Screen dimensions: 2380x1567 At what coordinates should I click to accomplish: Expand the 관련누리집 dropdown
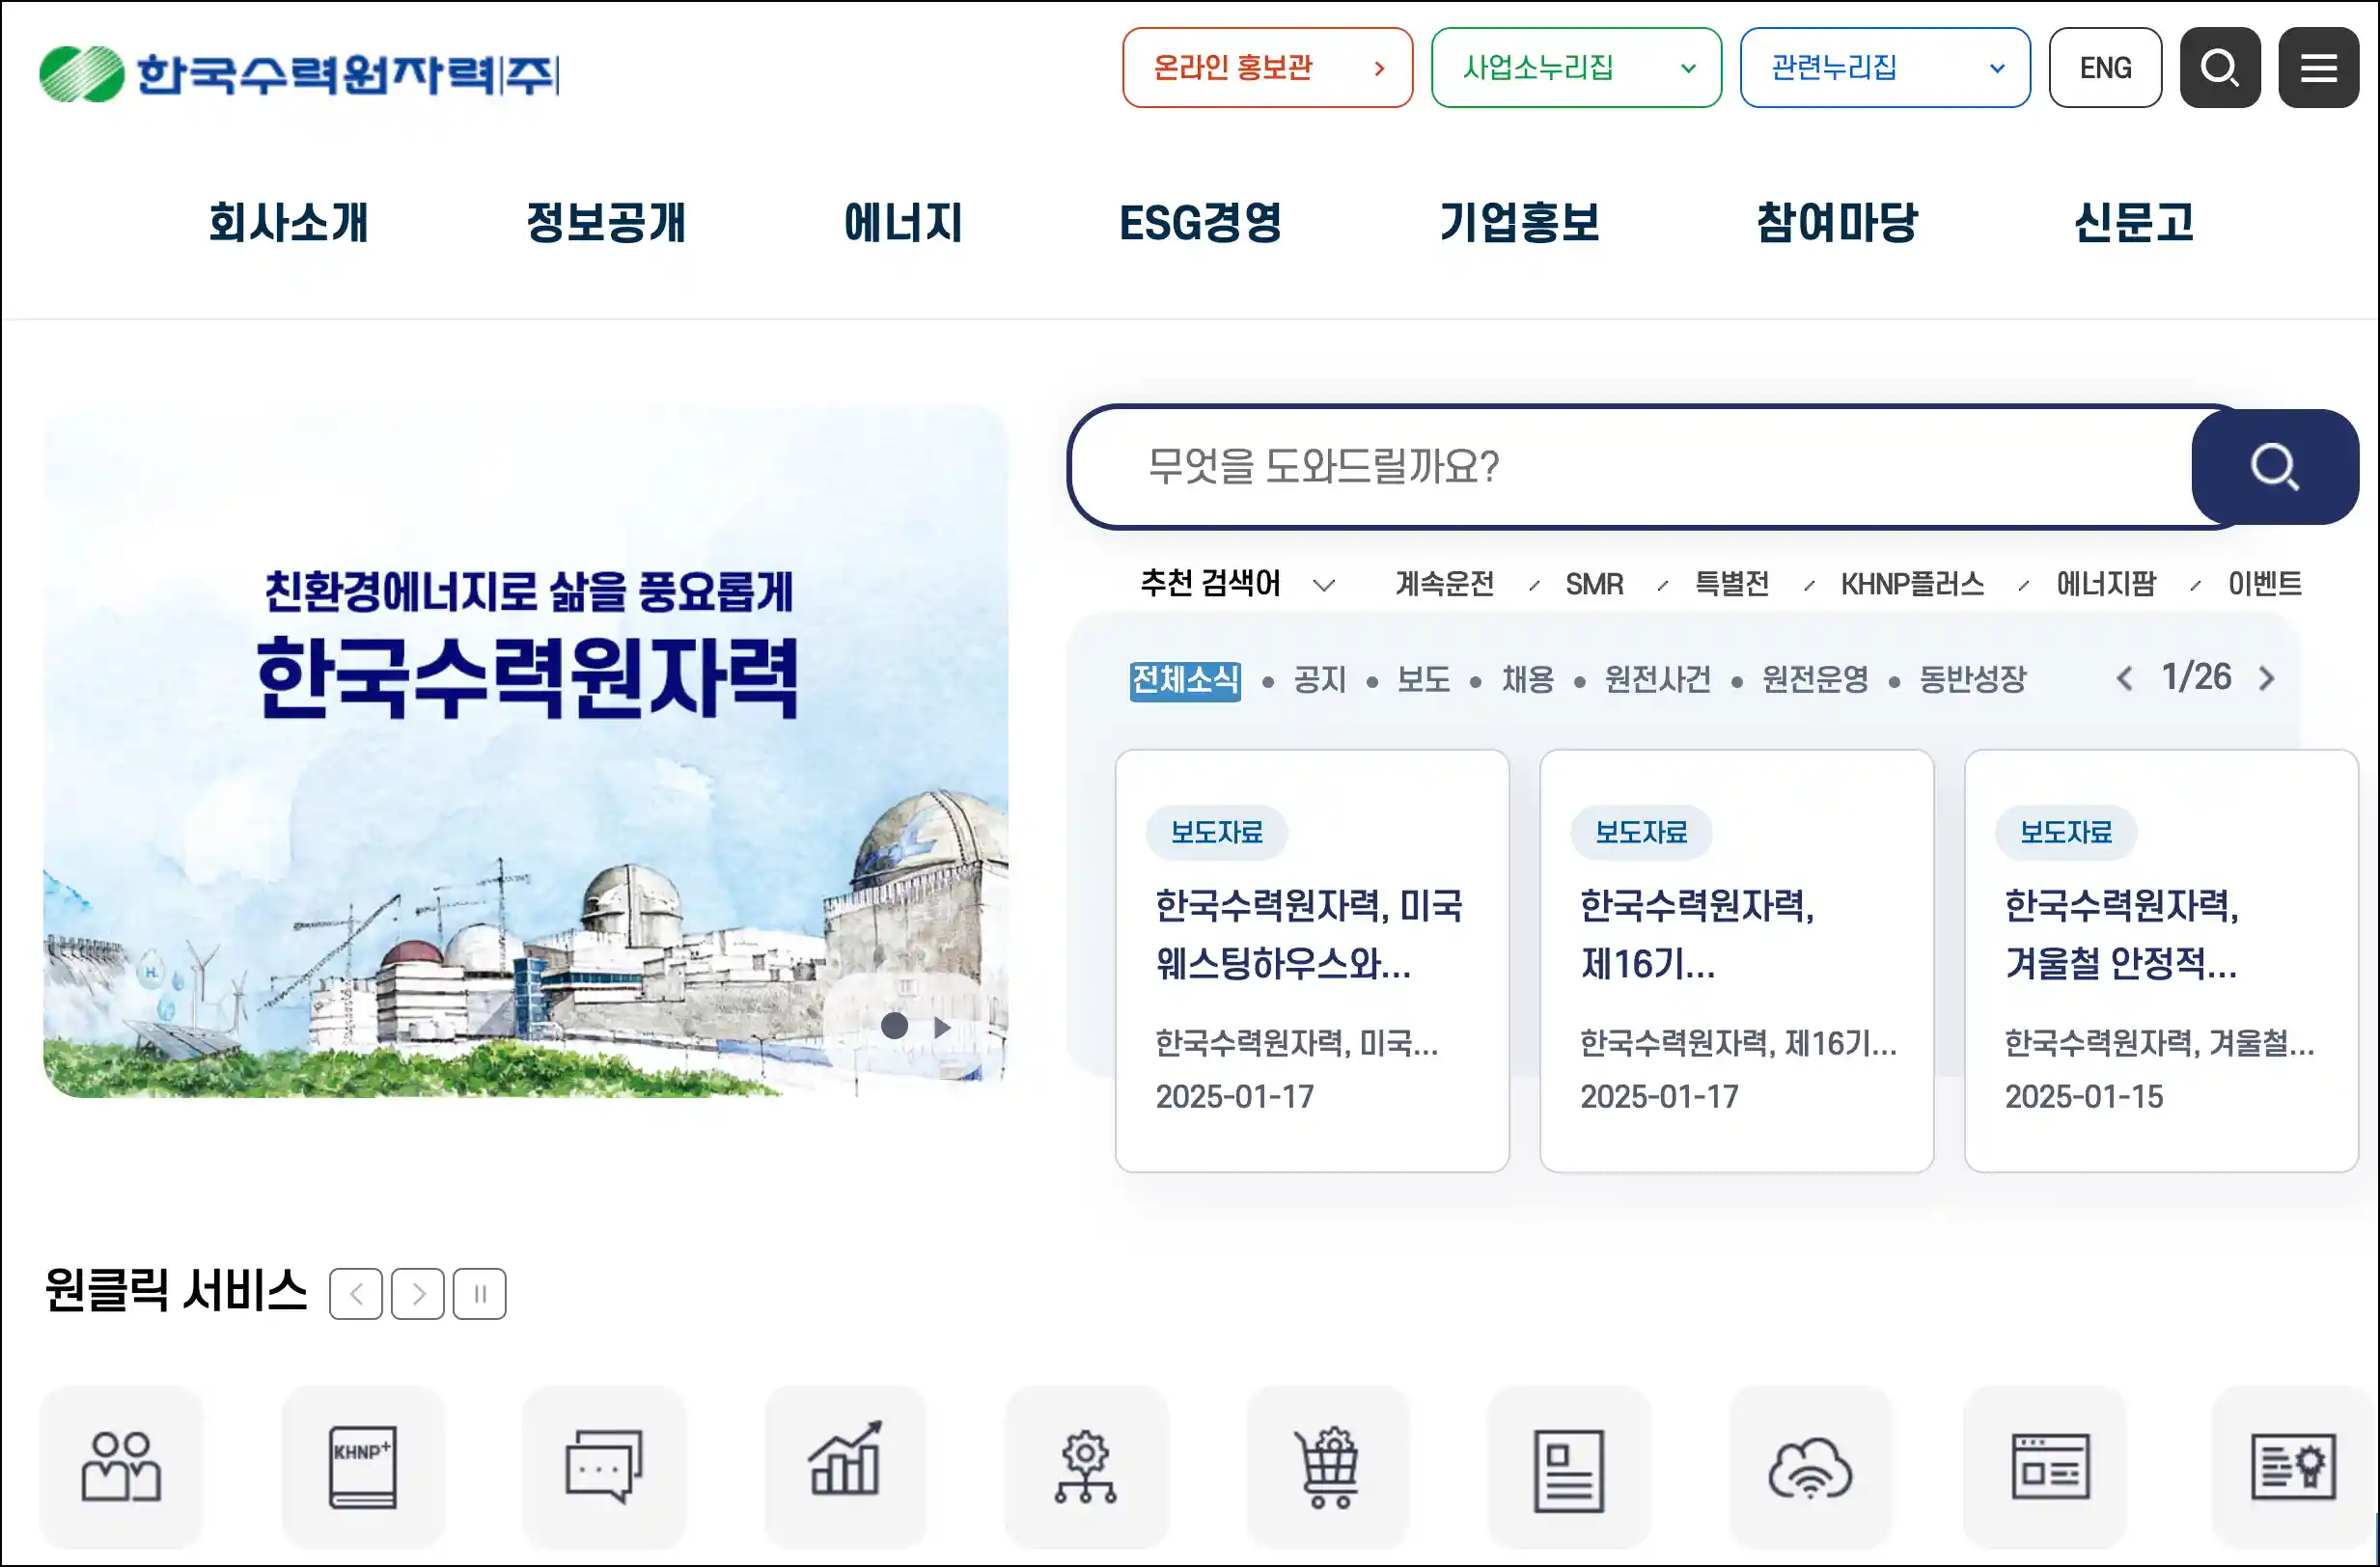click(1885, 67)
